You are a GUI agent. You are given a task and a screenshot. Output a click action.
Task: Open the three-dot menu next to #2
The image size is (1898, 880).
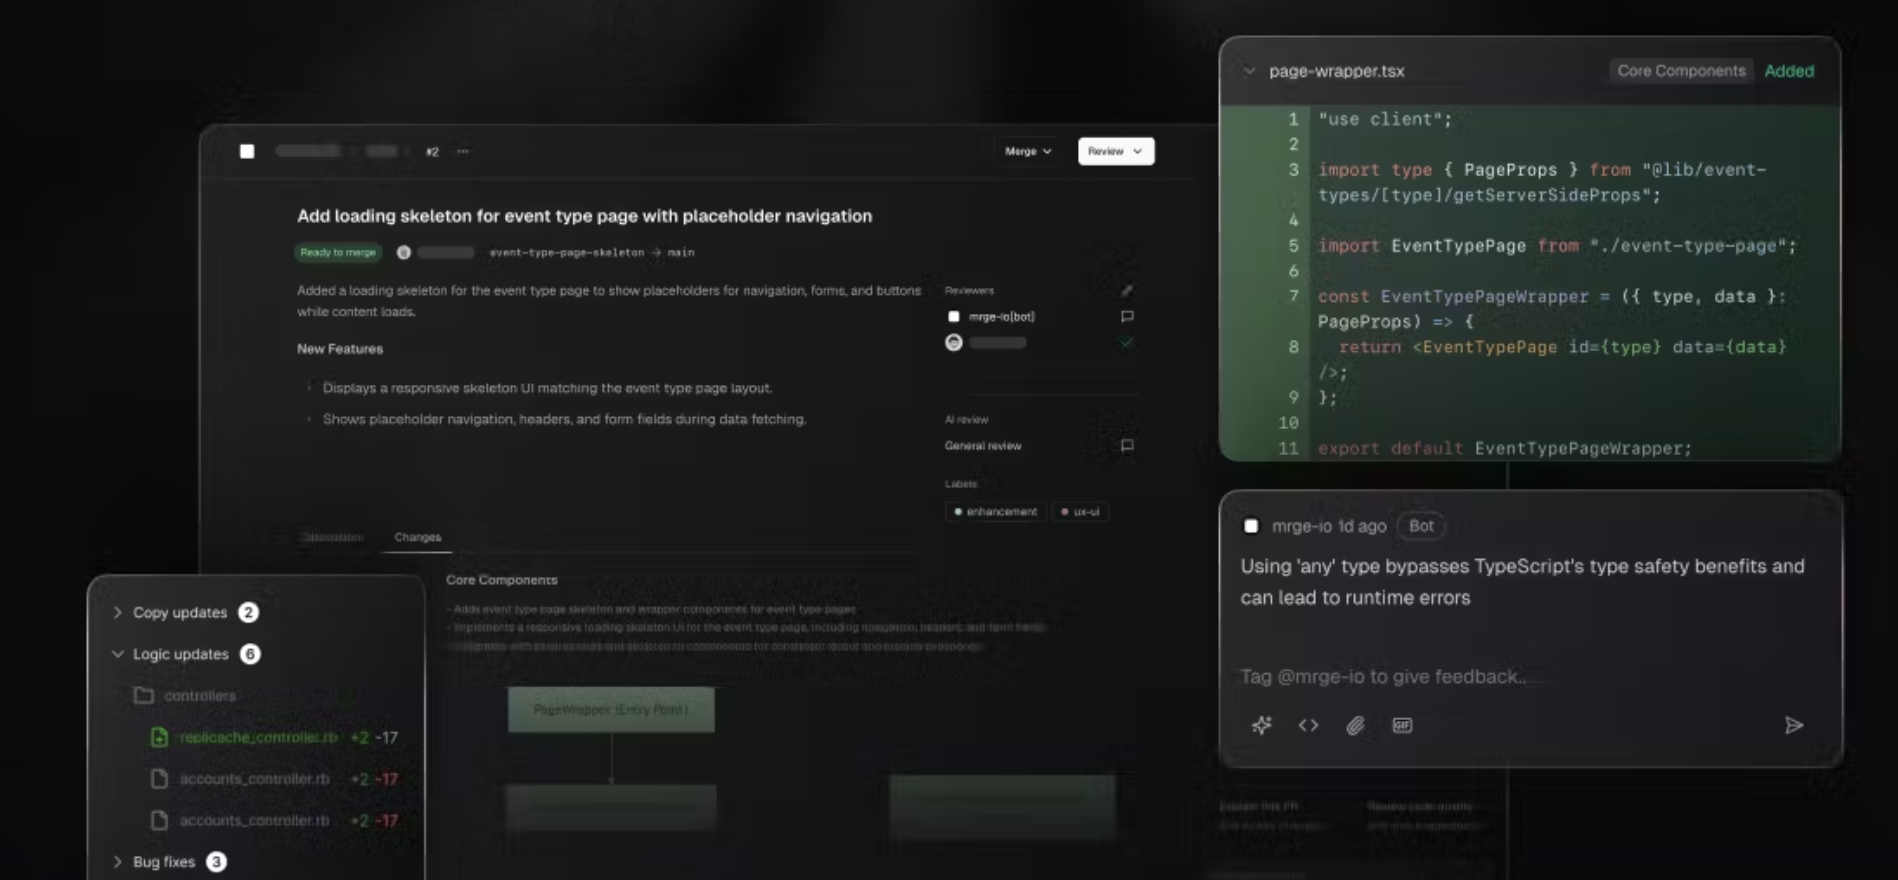(463, 151)
